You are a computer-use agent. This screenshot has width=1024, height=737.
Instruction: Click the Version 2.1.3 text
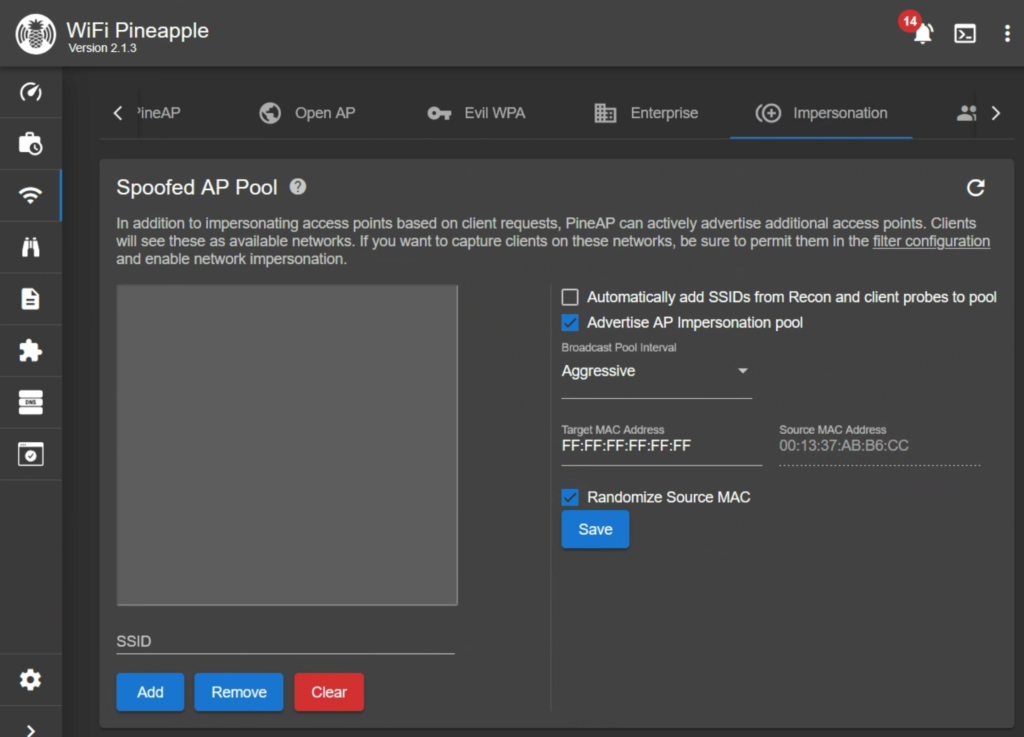(103, 48)
